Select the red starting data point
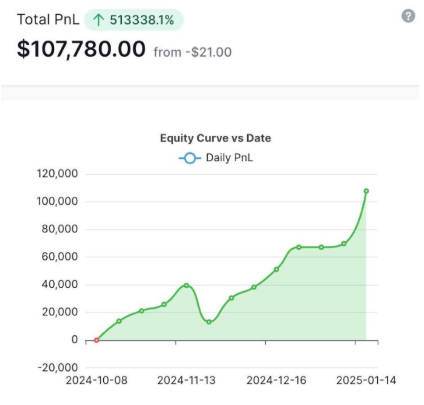This screenshot has width=424, height=405. (96, 340)
